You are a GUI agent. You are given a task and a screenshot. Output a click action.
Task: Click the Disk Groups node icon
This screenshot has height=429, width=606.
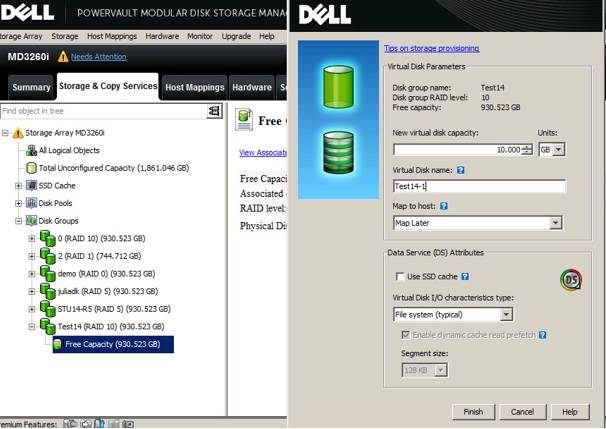coord(31,221)
